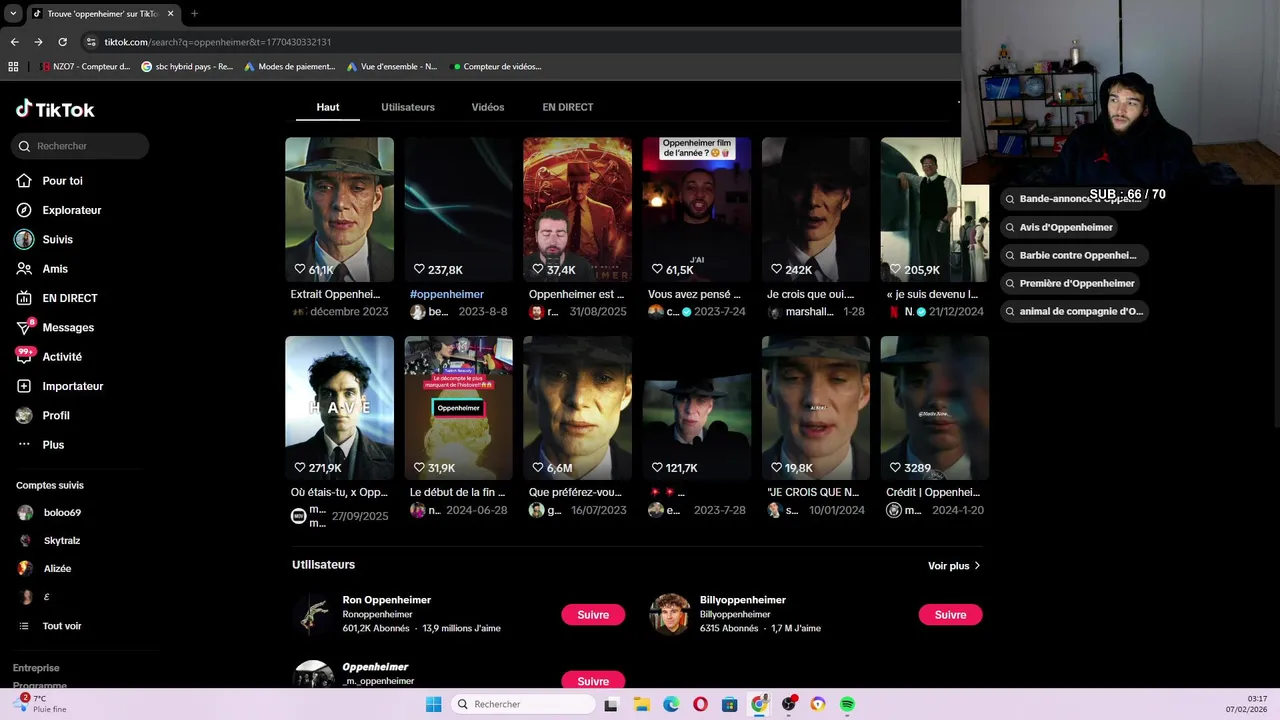1280x720 pixels.
Task: Open video with 237,8K likes
Action: click(458, 210)
